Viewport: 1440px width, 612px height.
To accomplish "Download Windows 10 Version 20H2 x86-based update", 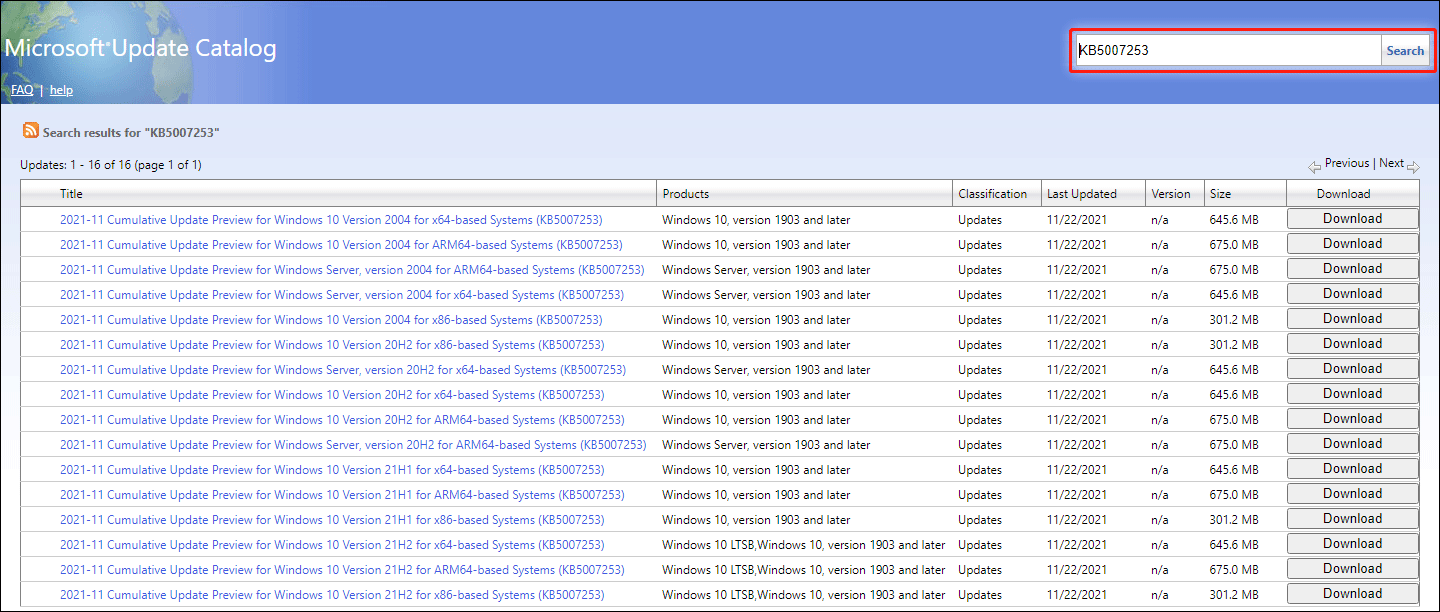I will 1352,344.
